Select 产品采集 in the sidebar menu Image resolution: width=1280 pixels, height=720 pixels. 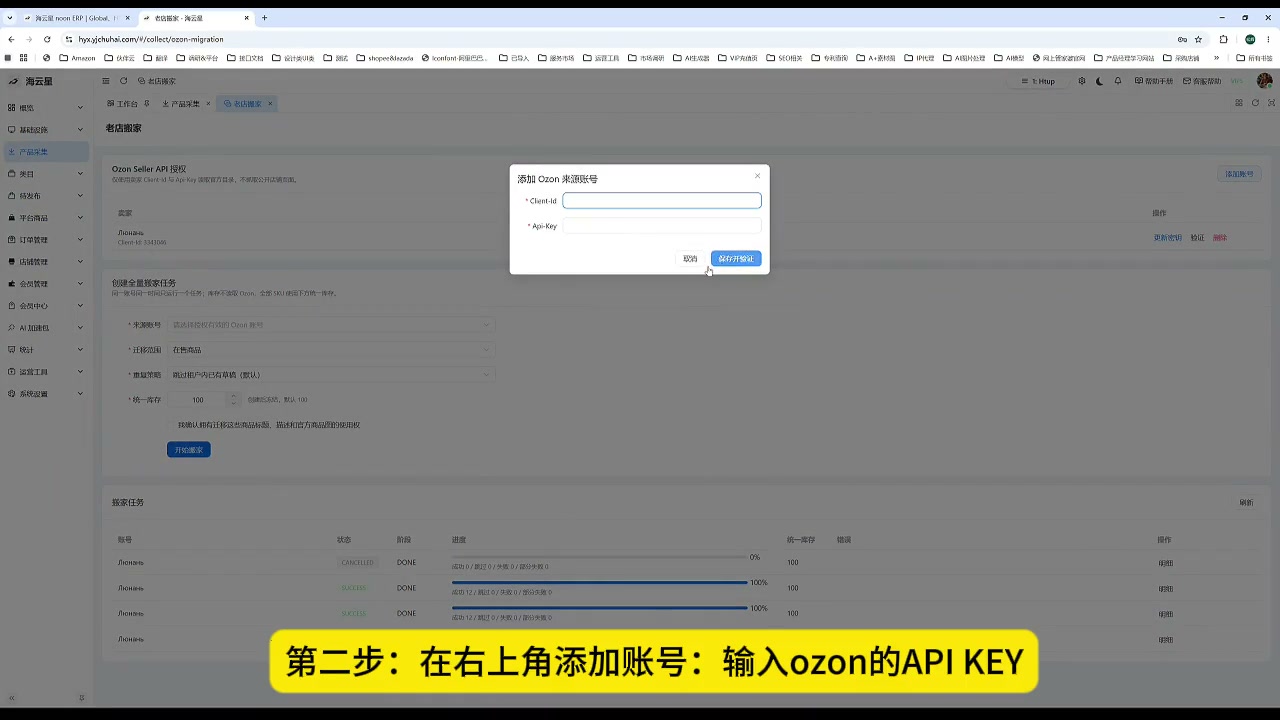coord(45,152)
